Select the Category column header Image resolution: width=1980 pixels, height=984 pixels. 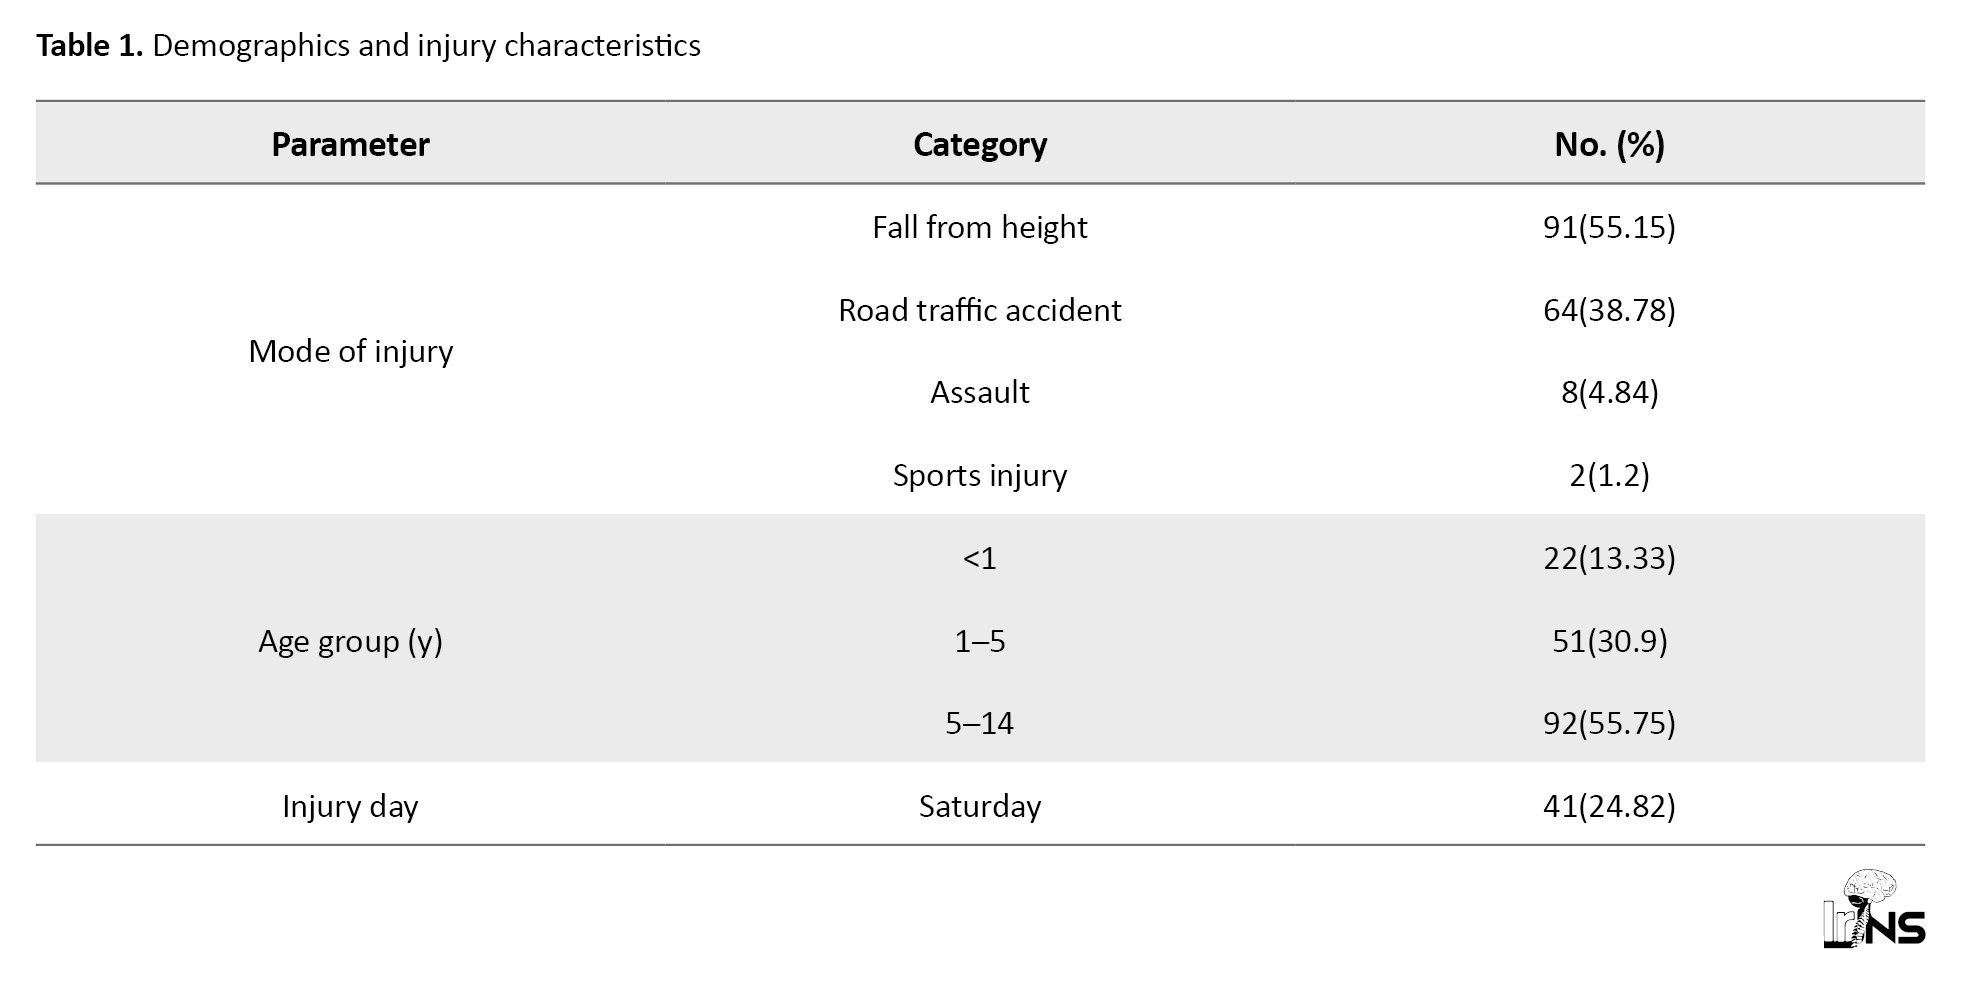(979, 145)
